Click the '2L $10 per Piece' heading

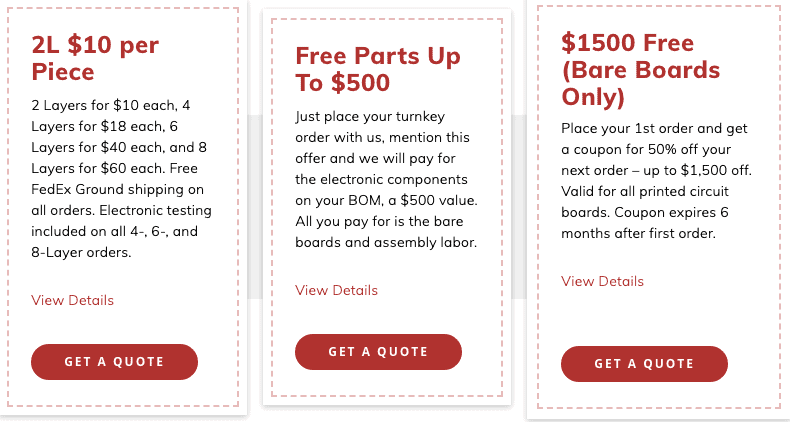pos(95,58)
